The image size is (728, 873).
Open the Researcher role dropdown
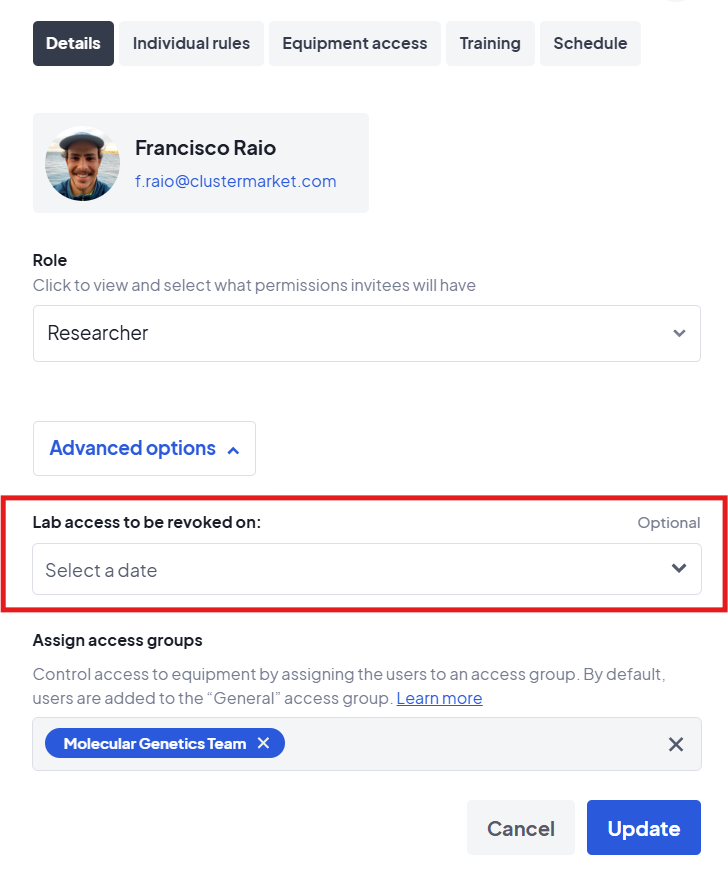[x=366, y=333]
